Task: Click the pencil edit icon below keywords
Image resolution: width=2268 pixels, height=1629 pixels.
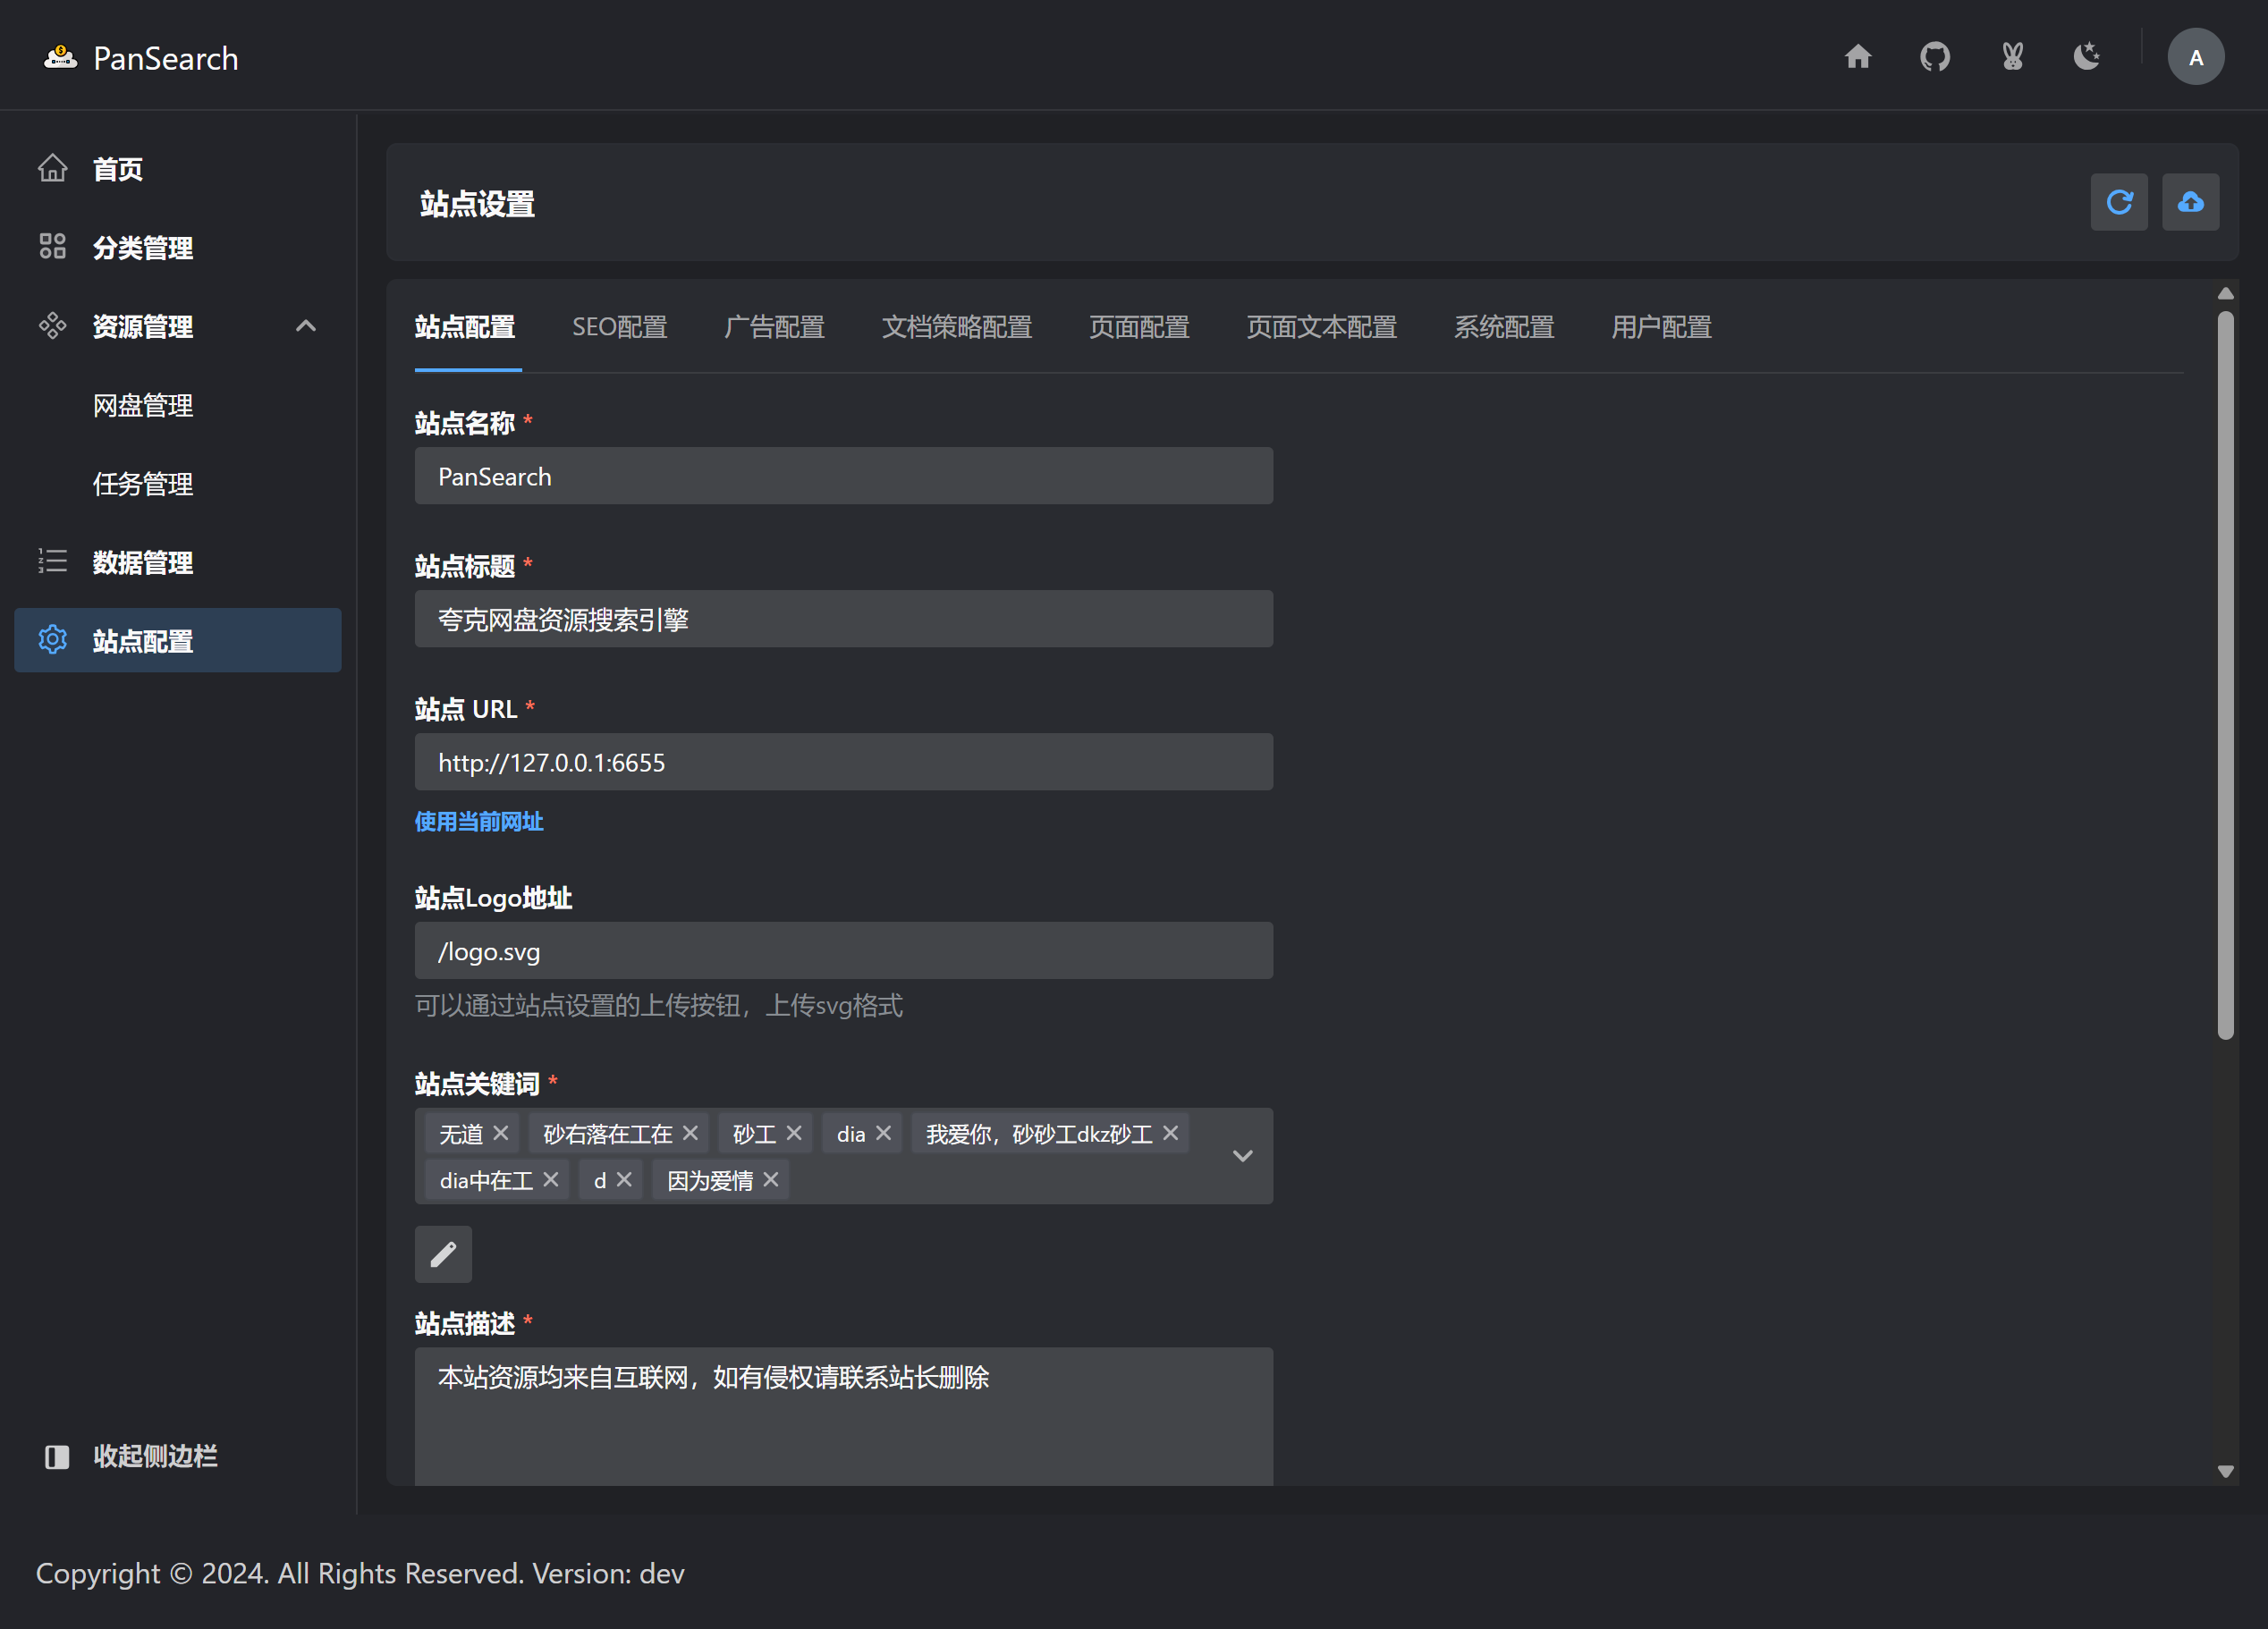Action: click(x=443, y=1254)
